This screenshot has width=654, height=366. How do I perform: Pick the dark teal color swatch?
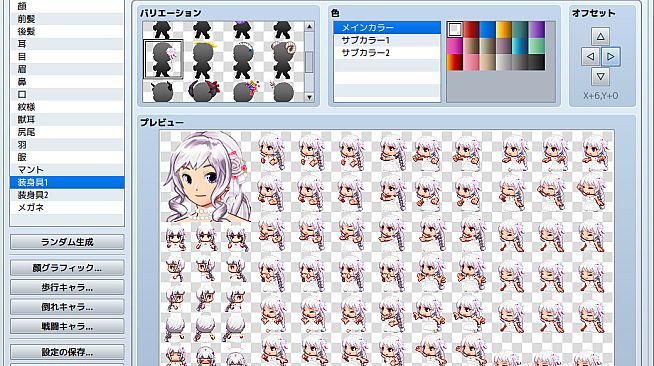[x=520, y=30]
